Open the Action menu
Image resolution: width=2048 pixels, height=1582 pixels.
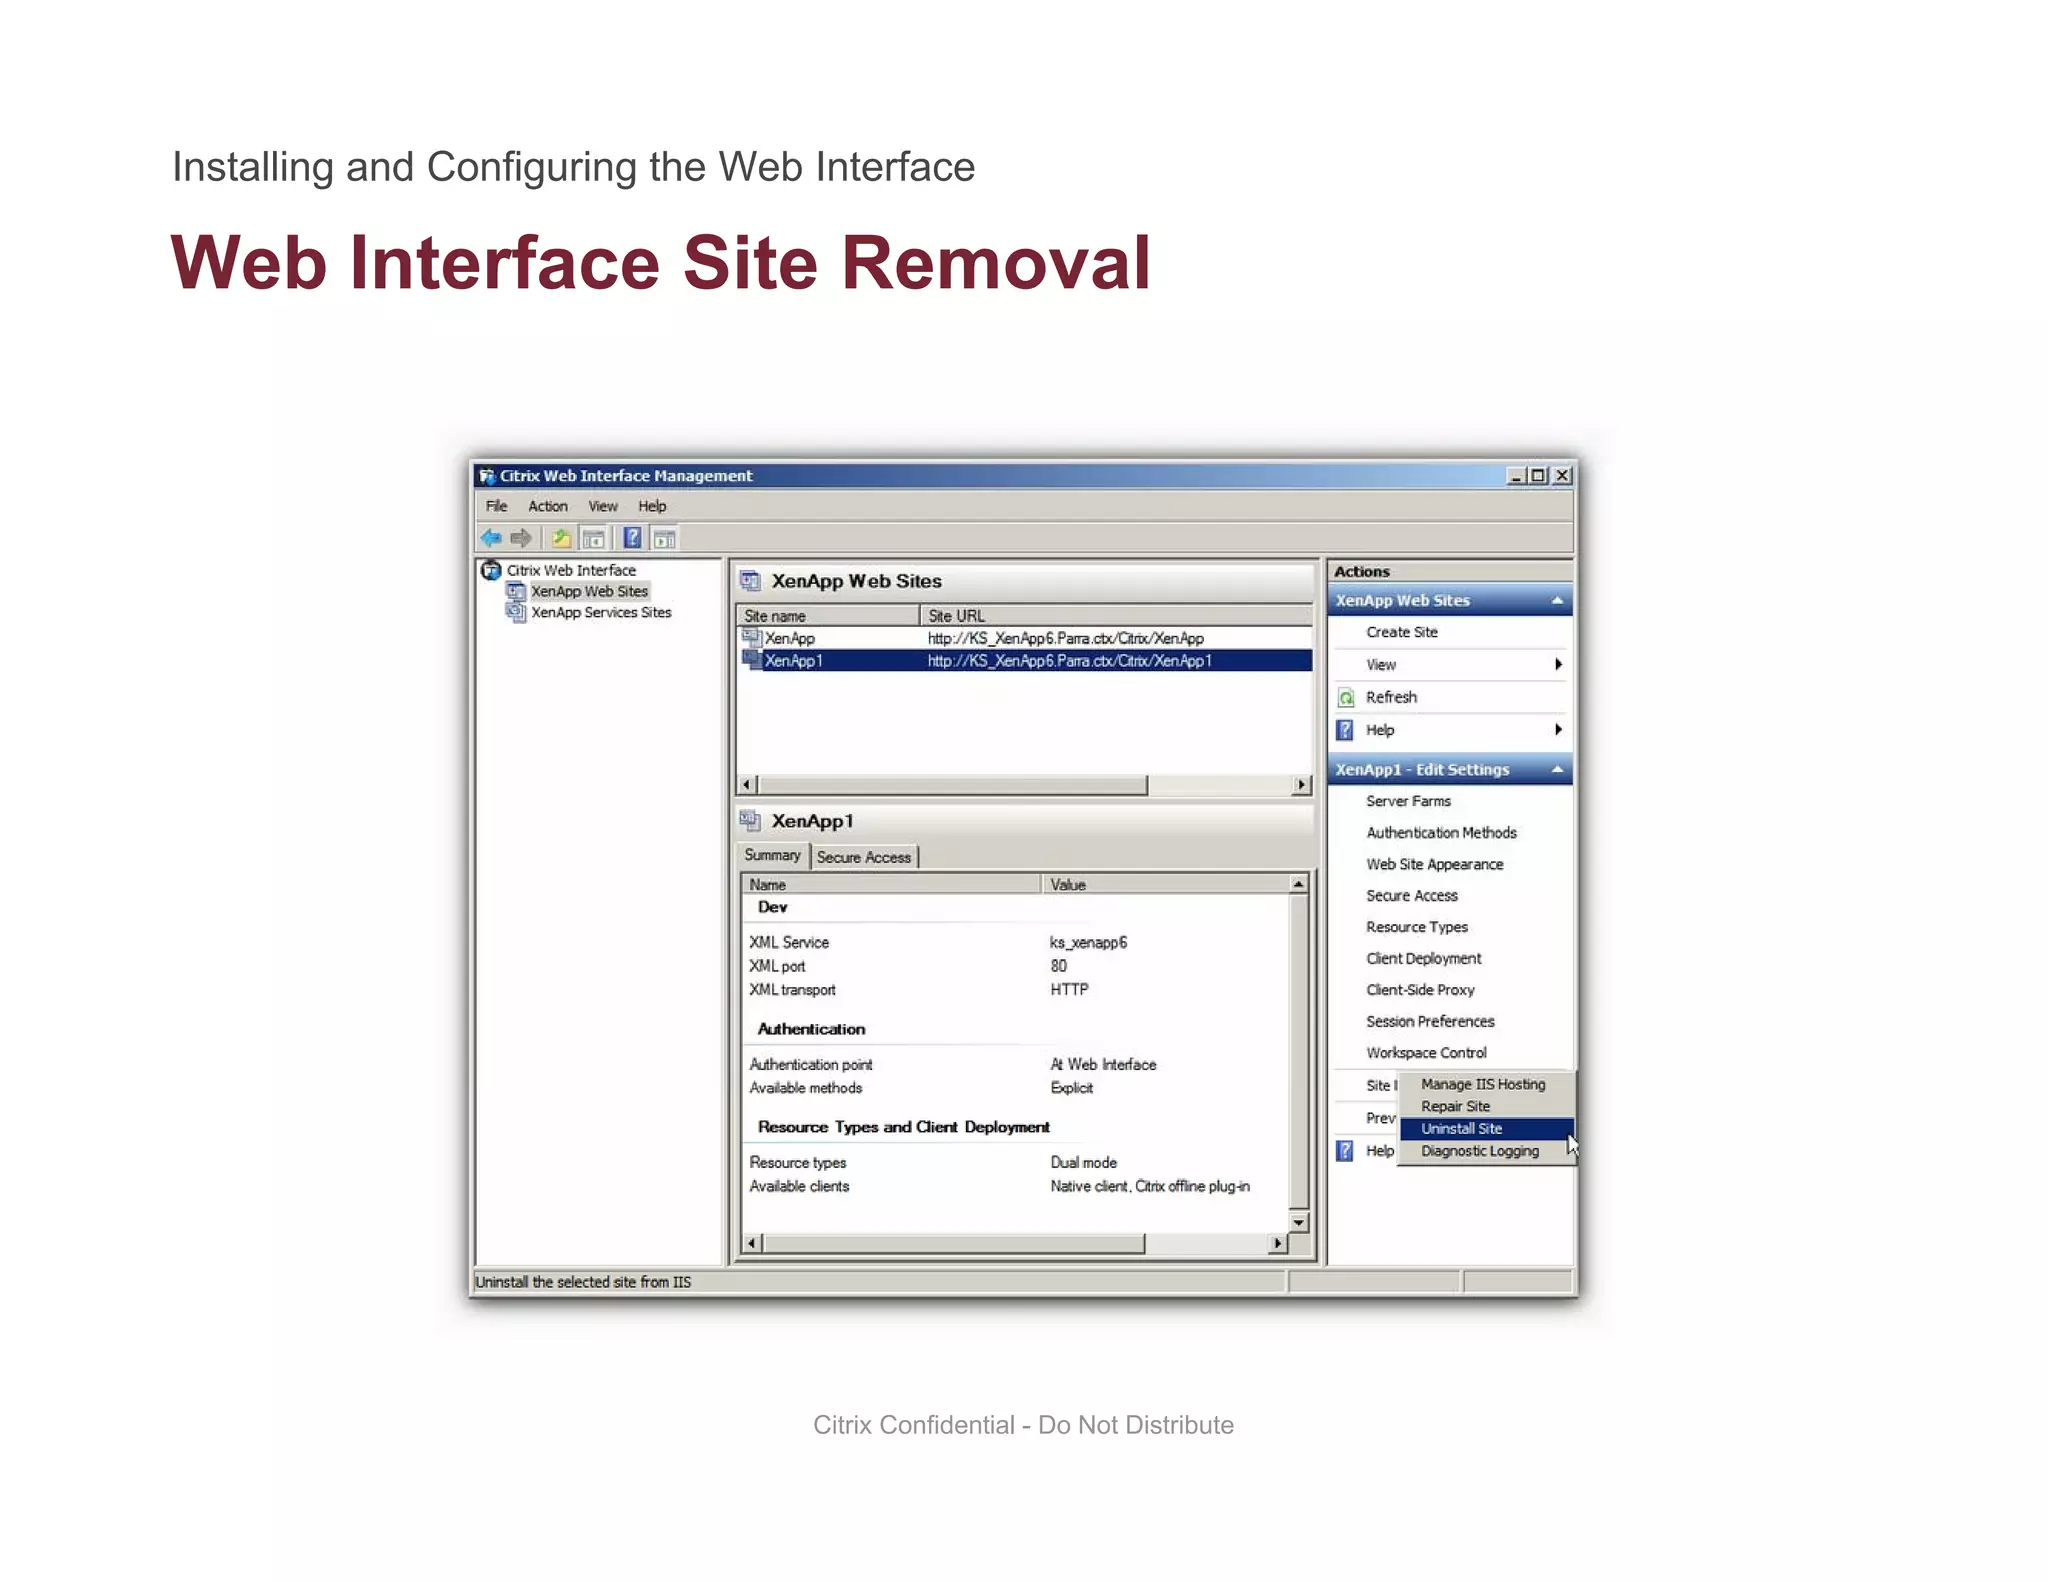548,506
